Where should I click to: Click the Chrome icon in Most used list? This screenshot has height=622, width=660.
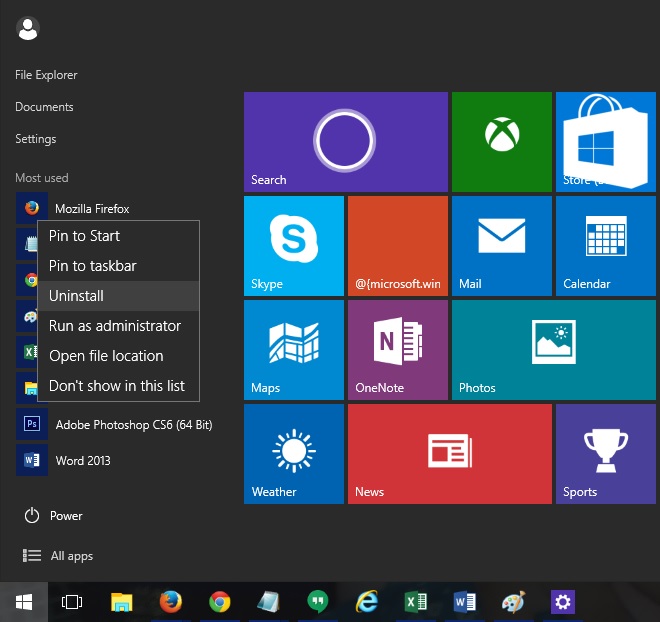[29, 279]
